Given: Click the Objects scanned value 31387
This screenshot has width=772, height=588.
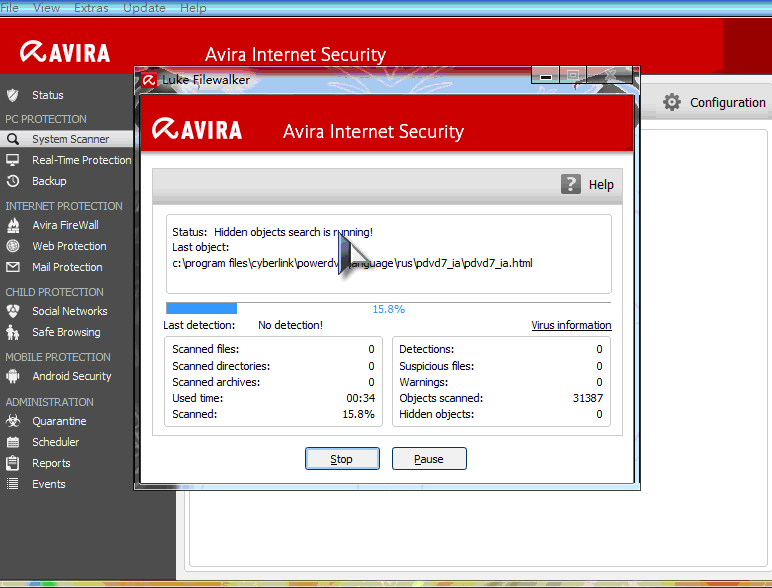Looking at the screenshot, I should (x=587, y=398).
